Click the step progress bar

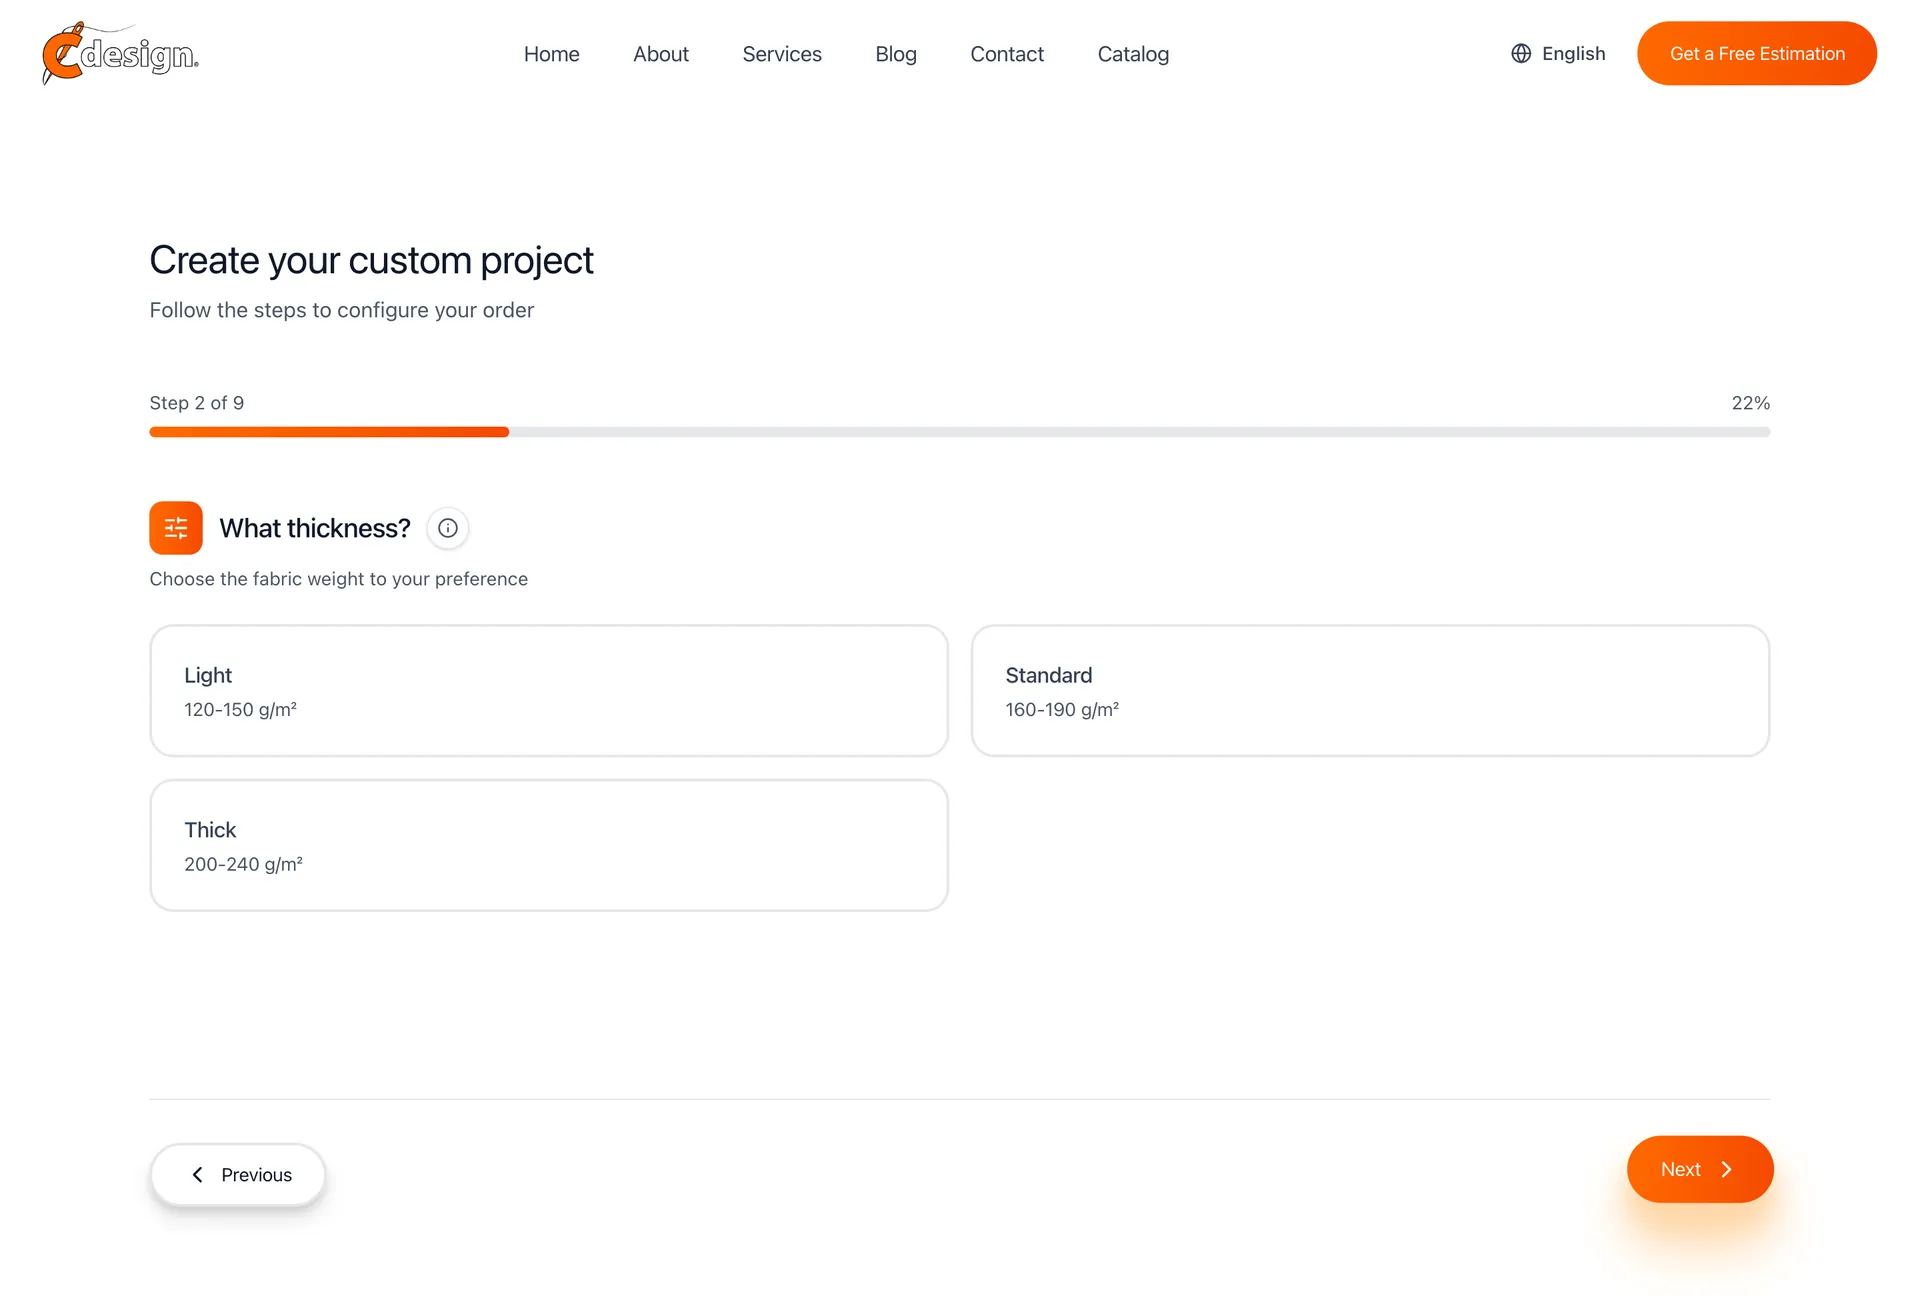click(960, 432)
